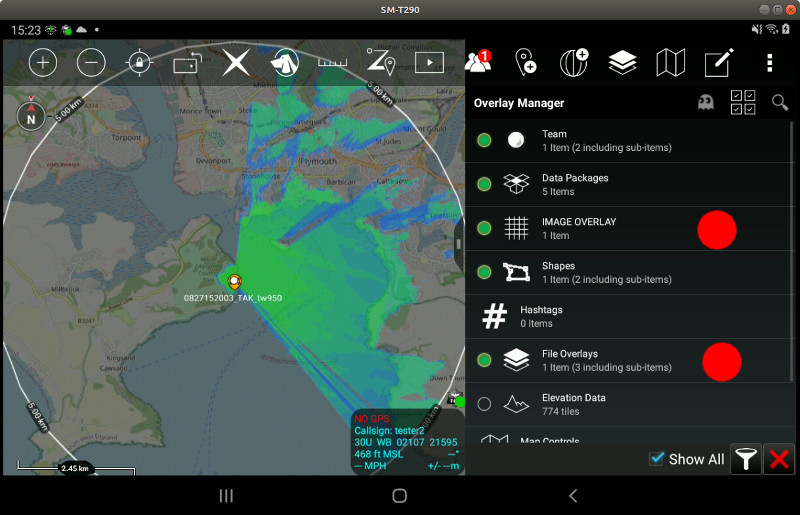Open the range ruler measurement tool
The height and width of the screenshot is (515, 800).
(x=332, y=63)
